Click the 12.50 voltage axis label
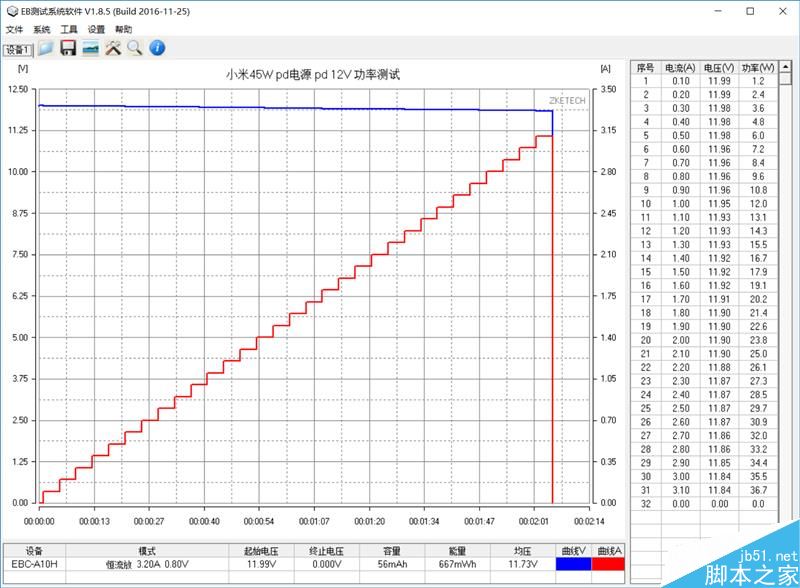 point(18,89)
